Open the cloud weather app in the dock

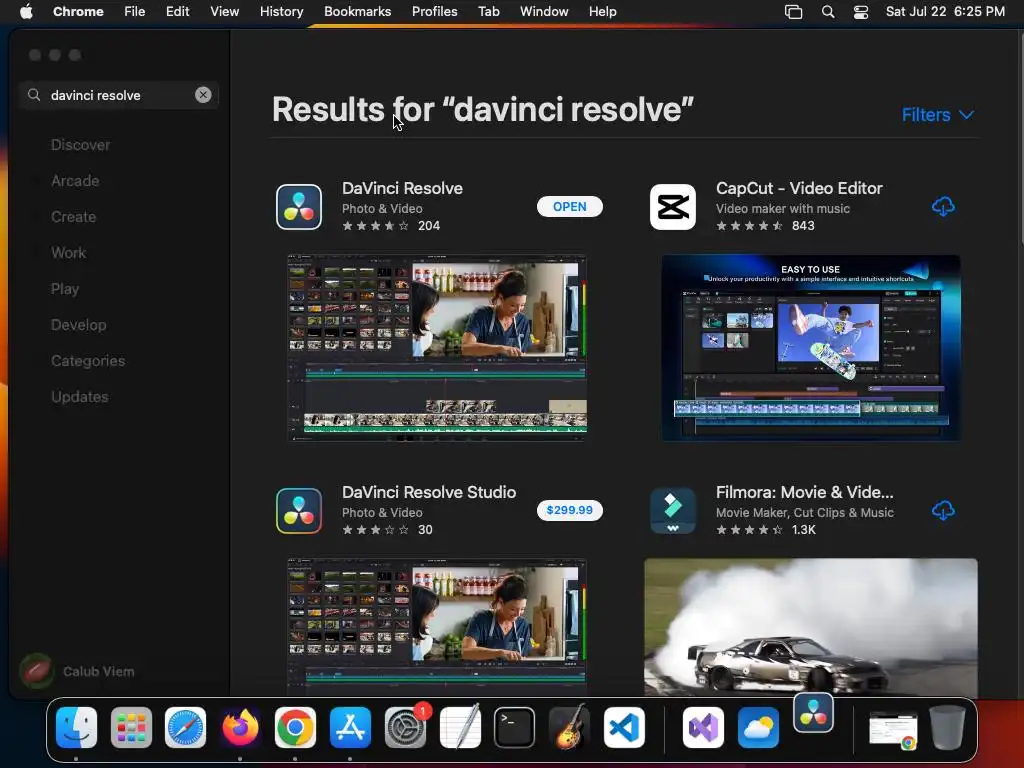(x=758, y=728)
